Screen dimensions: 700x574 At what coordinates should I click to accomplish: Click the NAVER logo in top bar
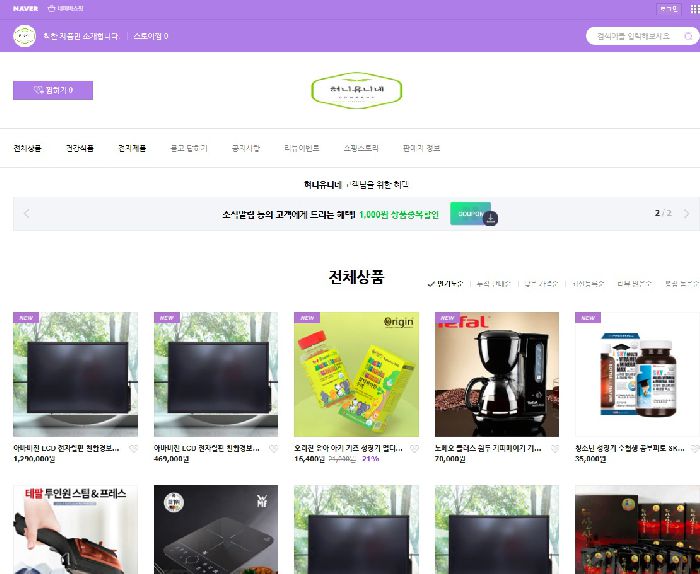26,8
